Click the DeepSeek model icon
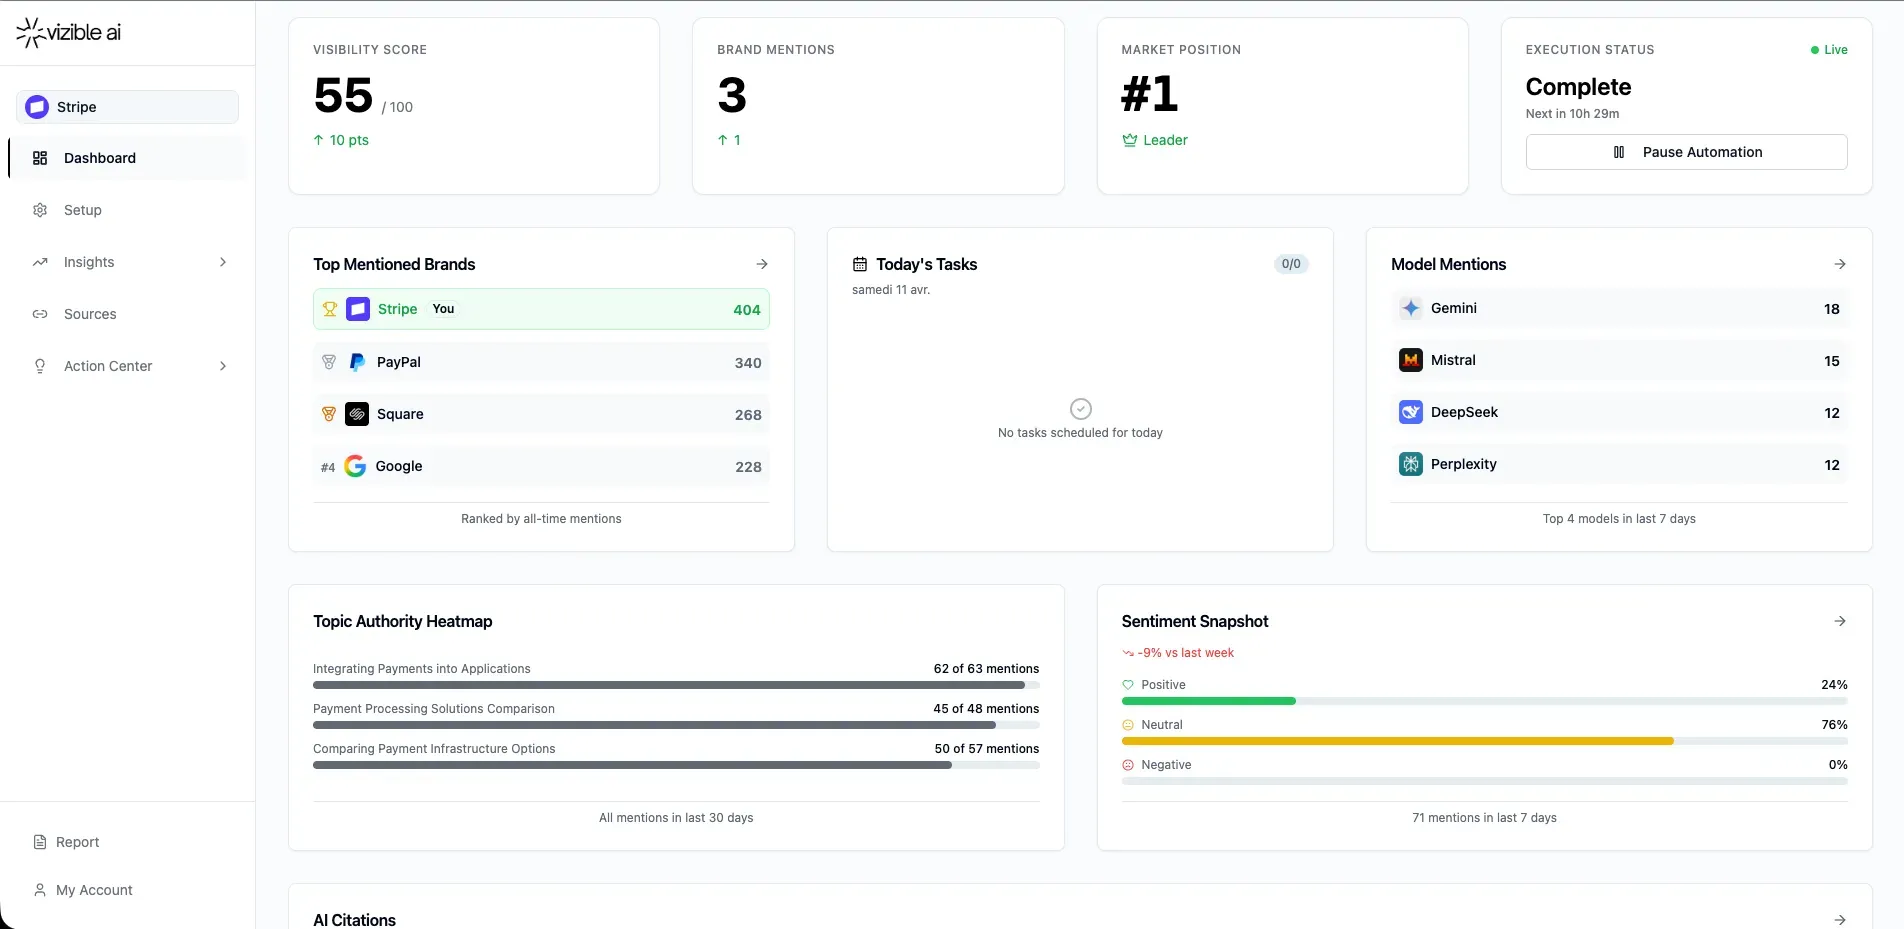This screenshot has height=929, width=1904. [x=1410, y=413]
